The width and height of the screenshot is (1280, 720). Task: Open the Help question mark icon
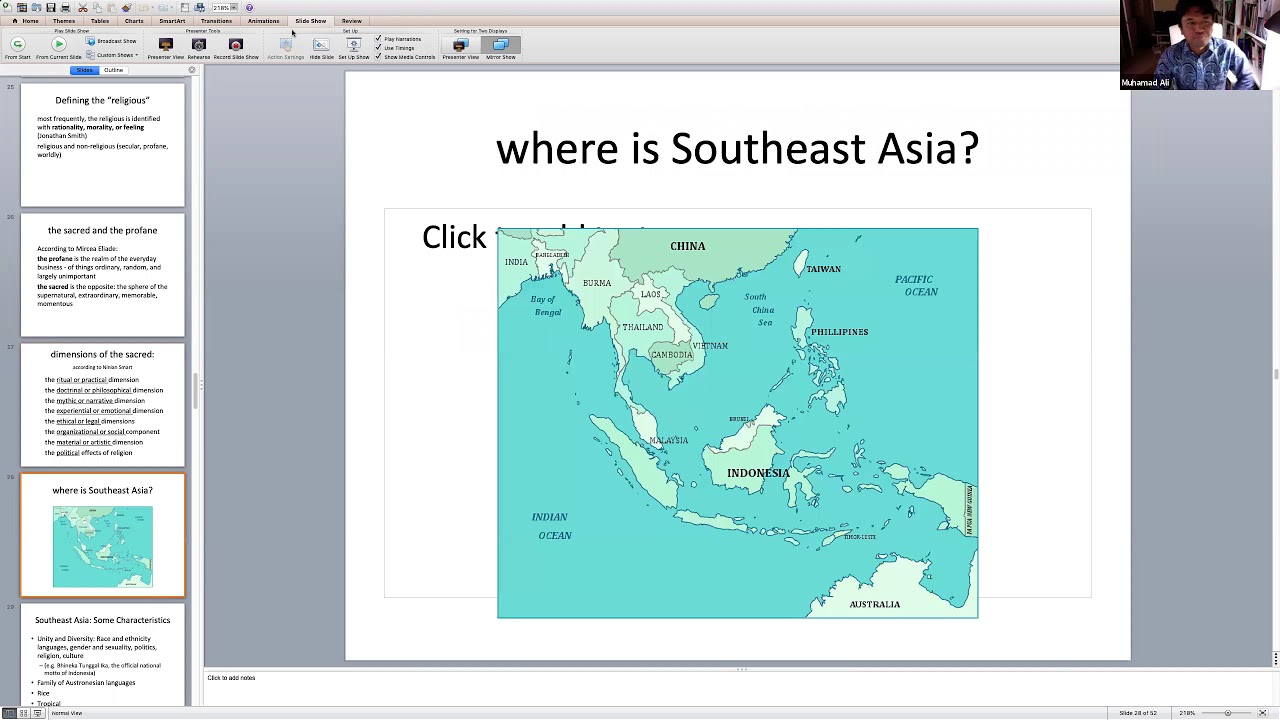[249, 7]
